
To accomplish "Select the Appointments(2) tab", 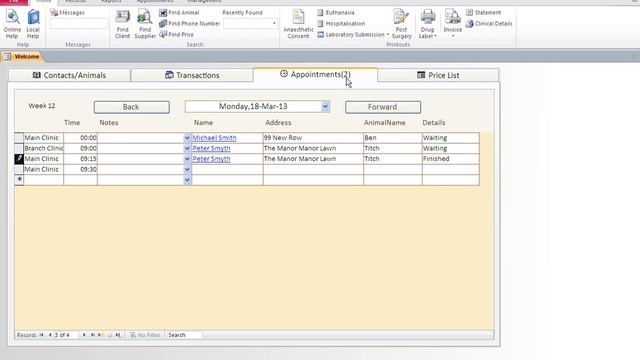I will click(x=315, y=74).
